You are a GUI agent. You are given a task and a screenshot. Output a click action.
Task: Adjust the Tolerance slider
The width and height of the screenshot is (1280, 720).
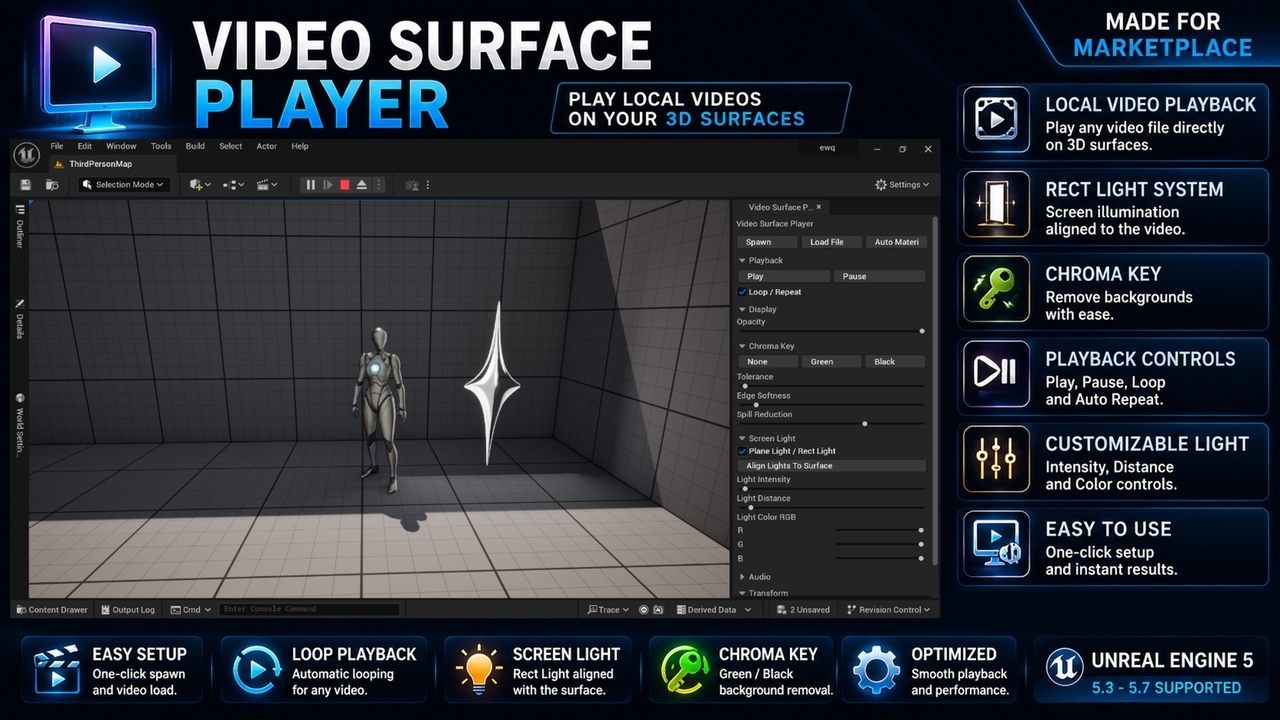(831, 386)
